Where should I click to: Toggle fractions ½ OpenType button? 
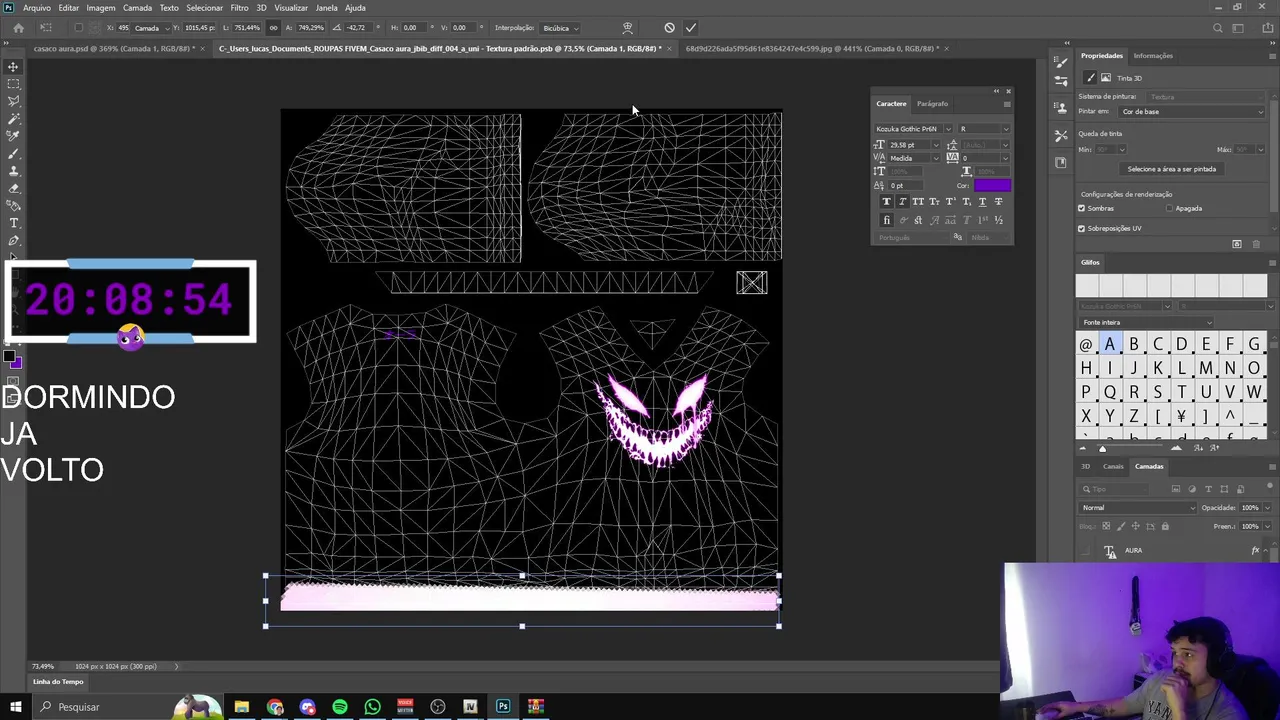coord(998,220)
